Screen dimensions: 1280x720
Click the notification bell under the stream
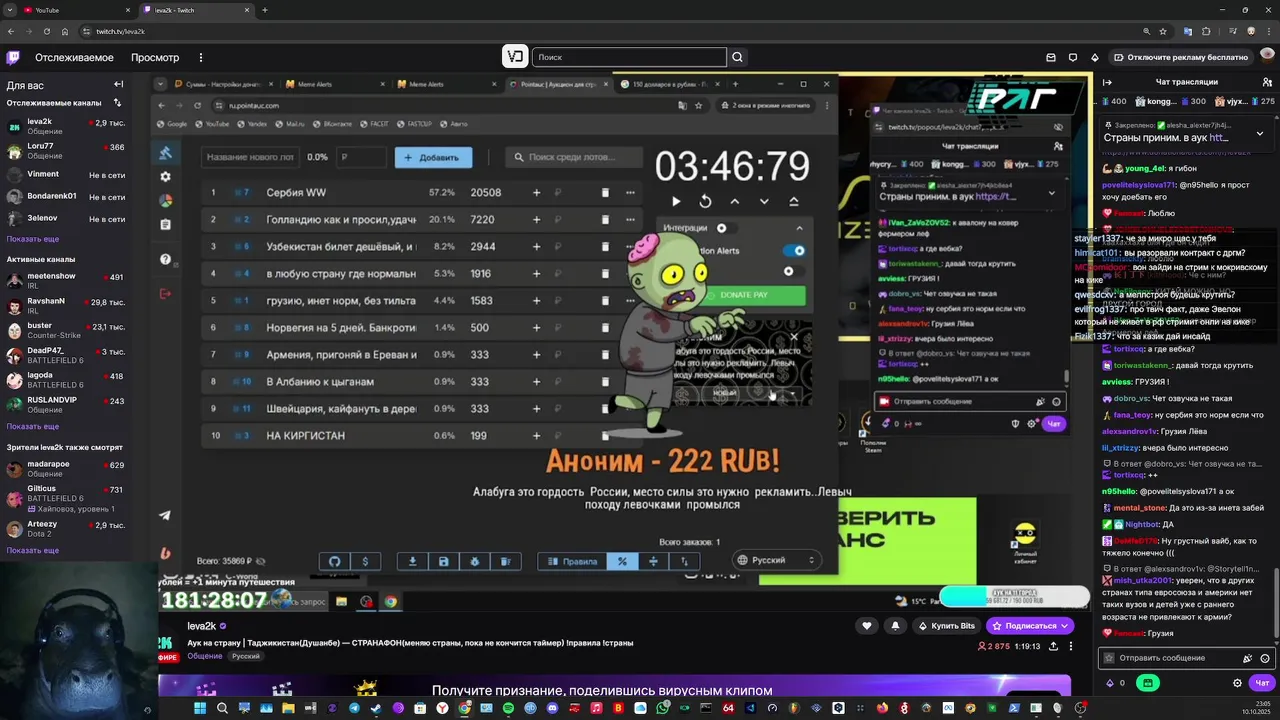(895, 625)
